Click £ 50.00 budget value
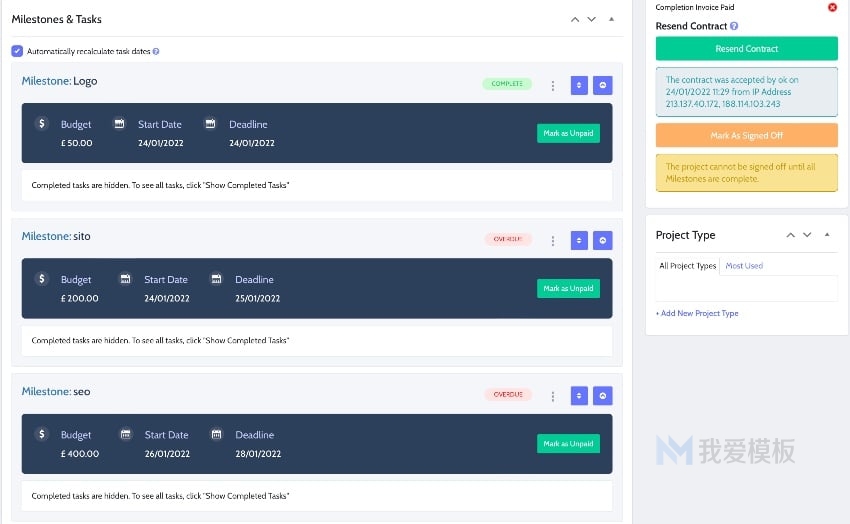Image resolution: width=850 pixels, height=524 pixels. point(76,143)
